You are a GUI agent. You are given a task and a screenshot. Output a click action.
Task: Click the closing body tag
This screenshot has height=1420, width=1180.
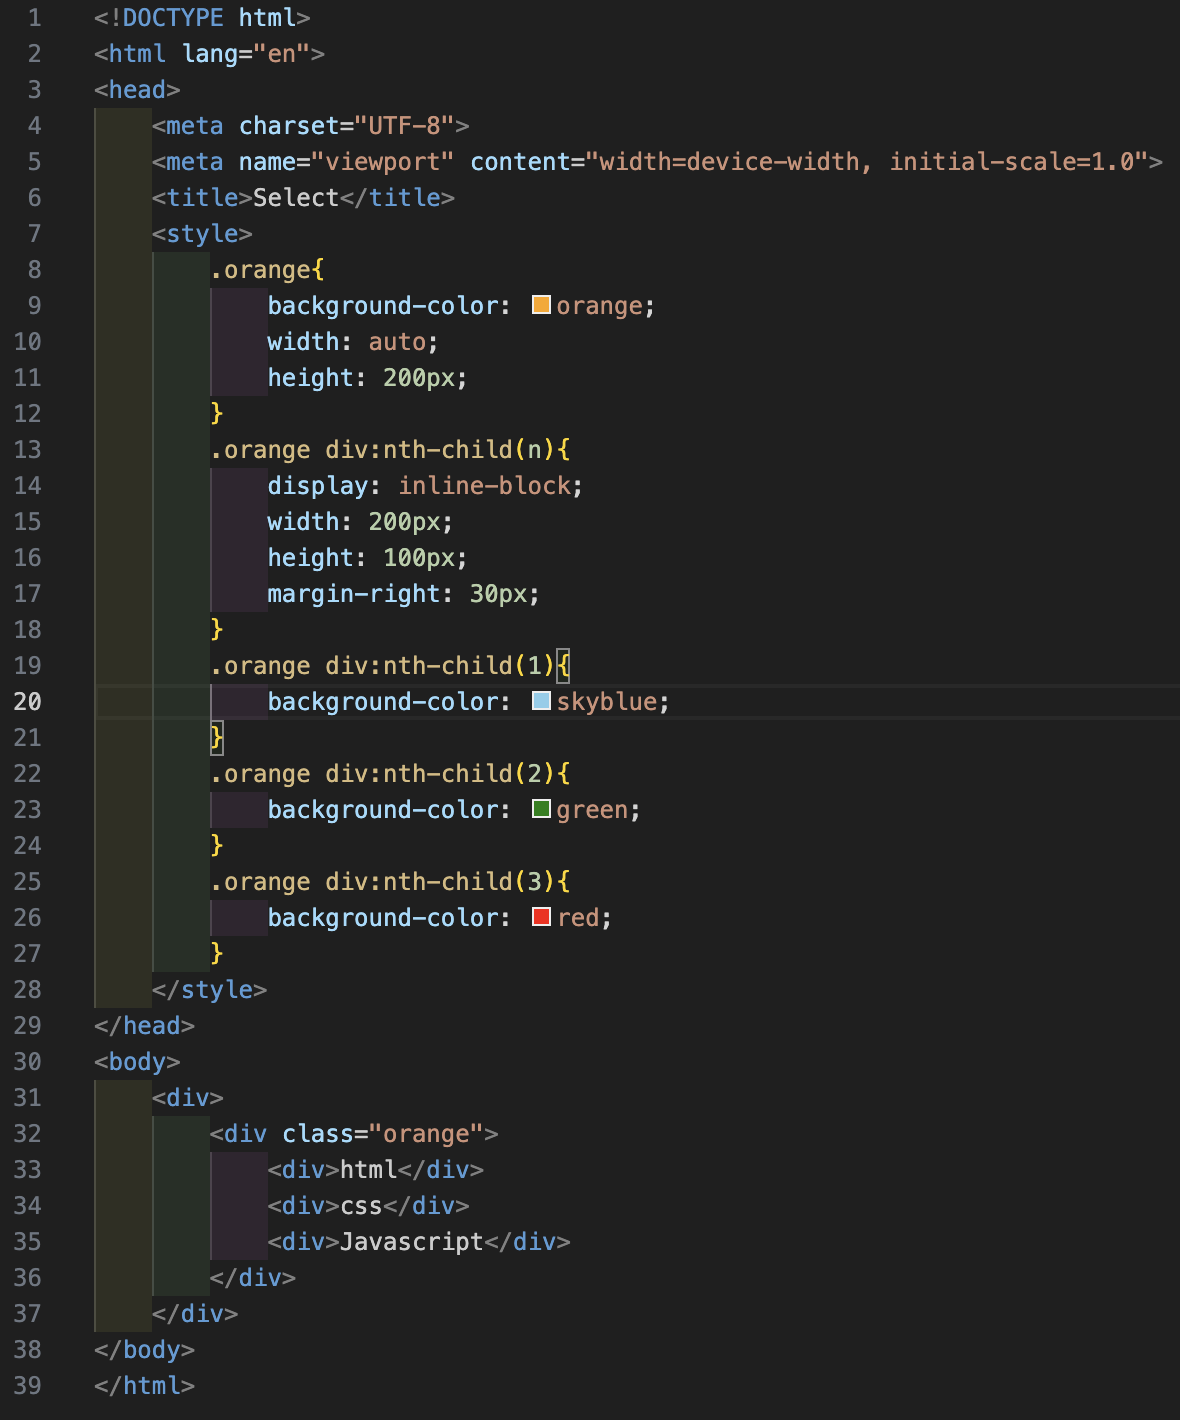tap(145, 1350)
